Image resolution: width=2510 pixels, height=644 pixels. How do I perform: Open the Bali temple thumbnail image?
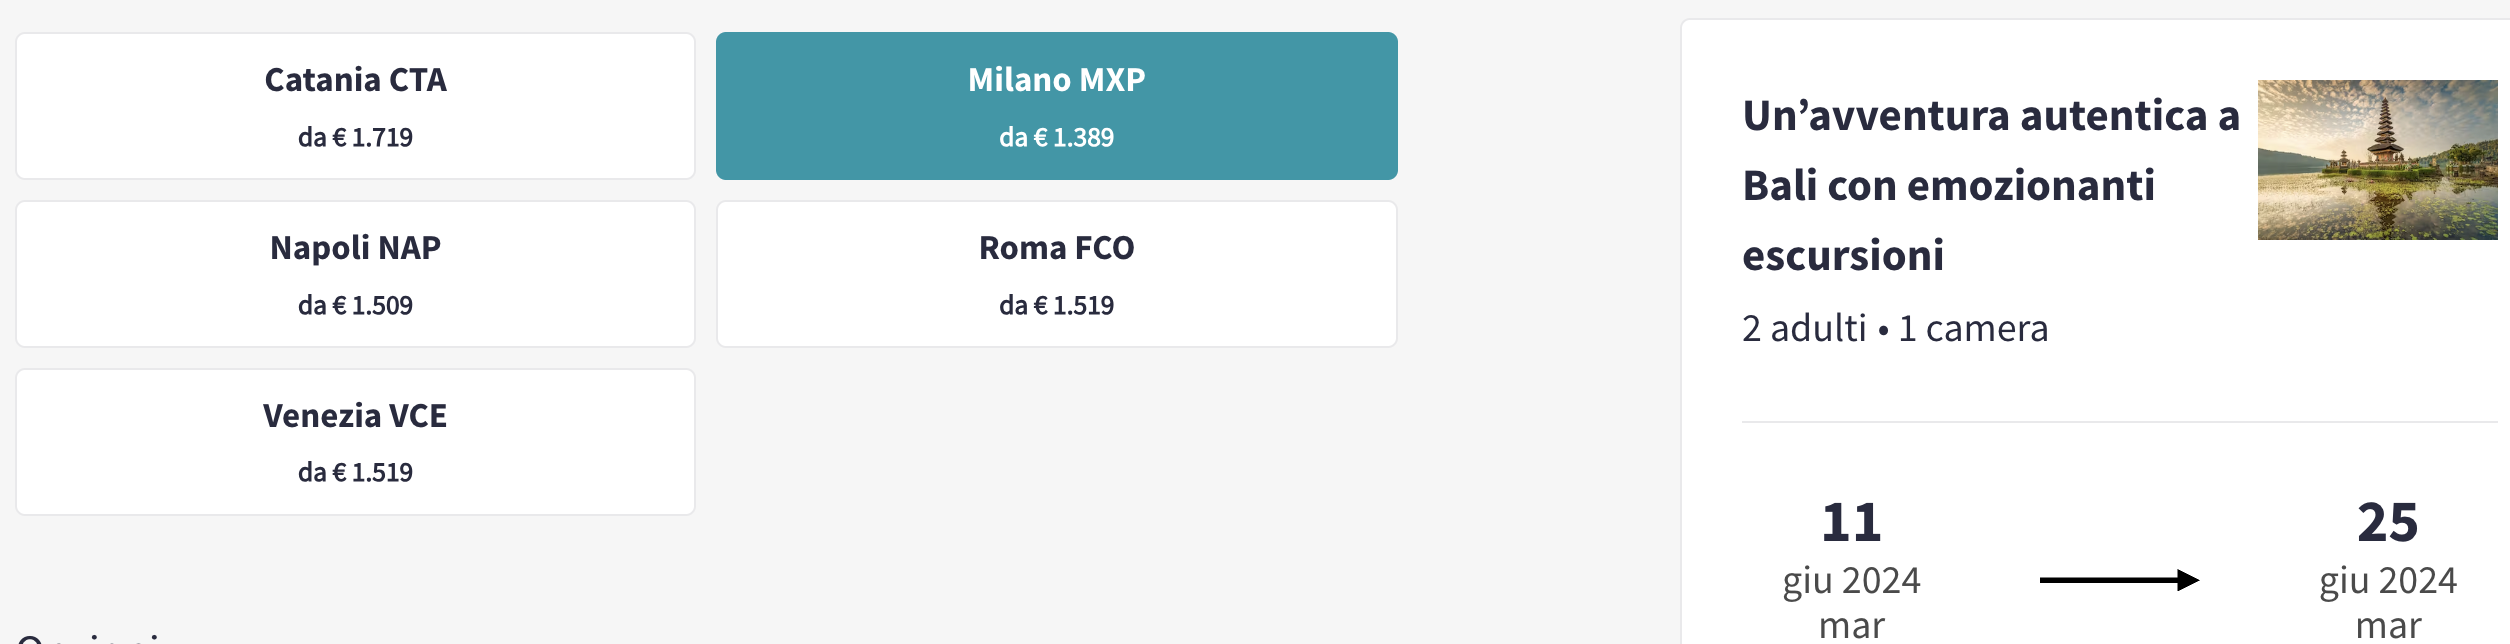click(x=2377, y=160)
